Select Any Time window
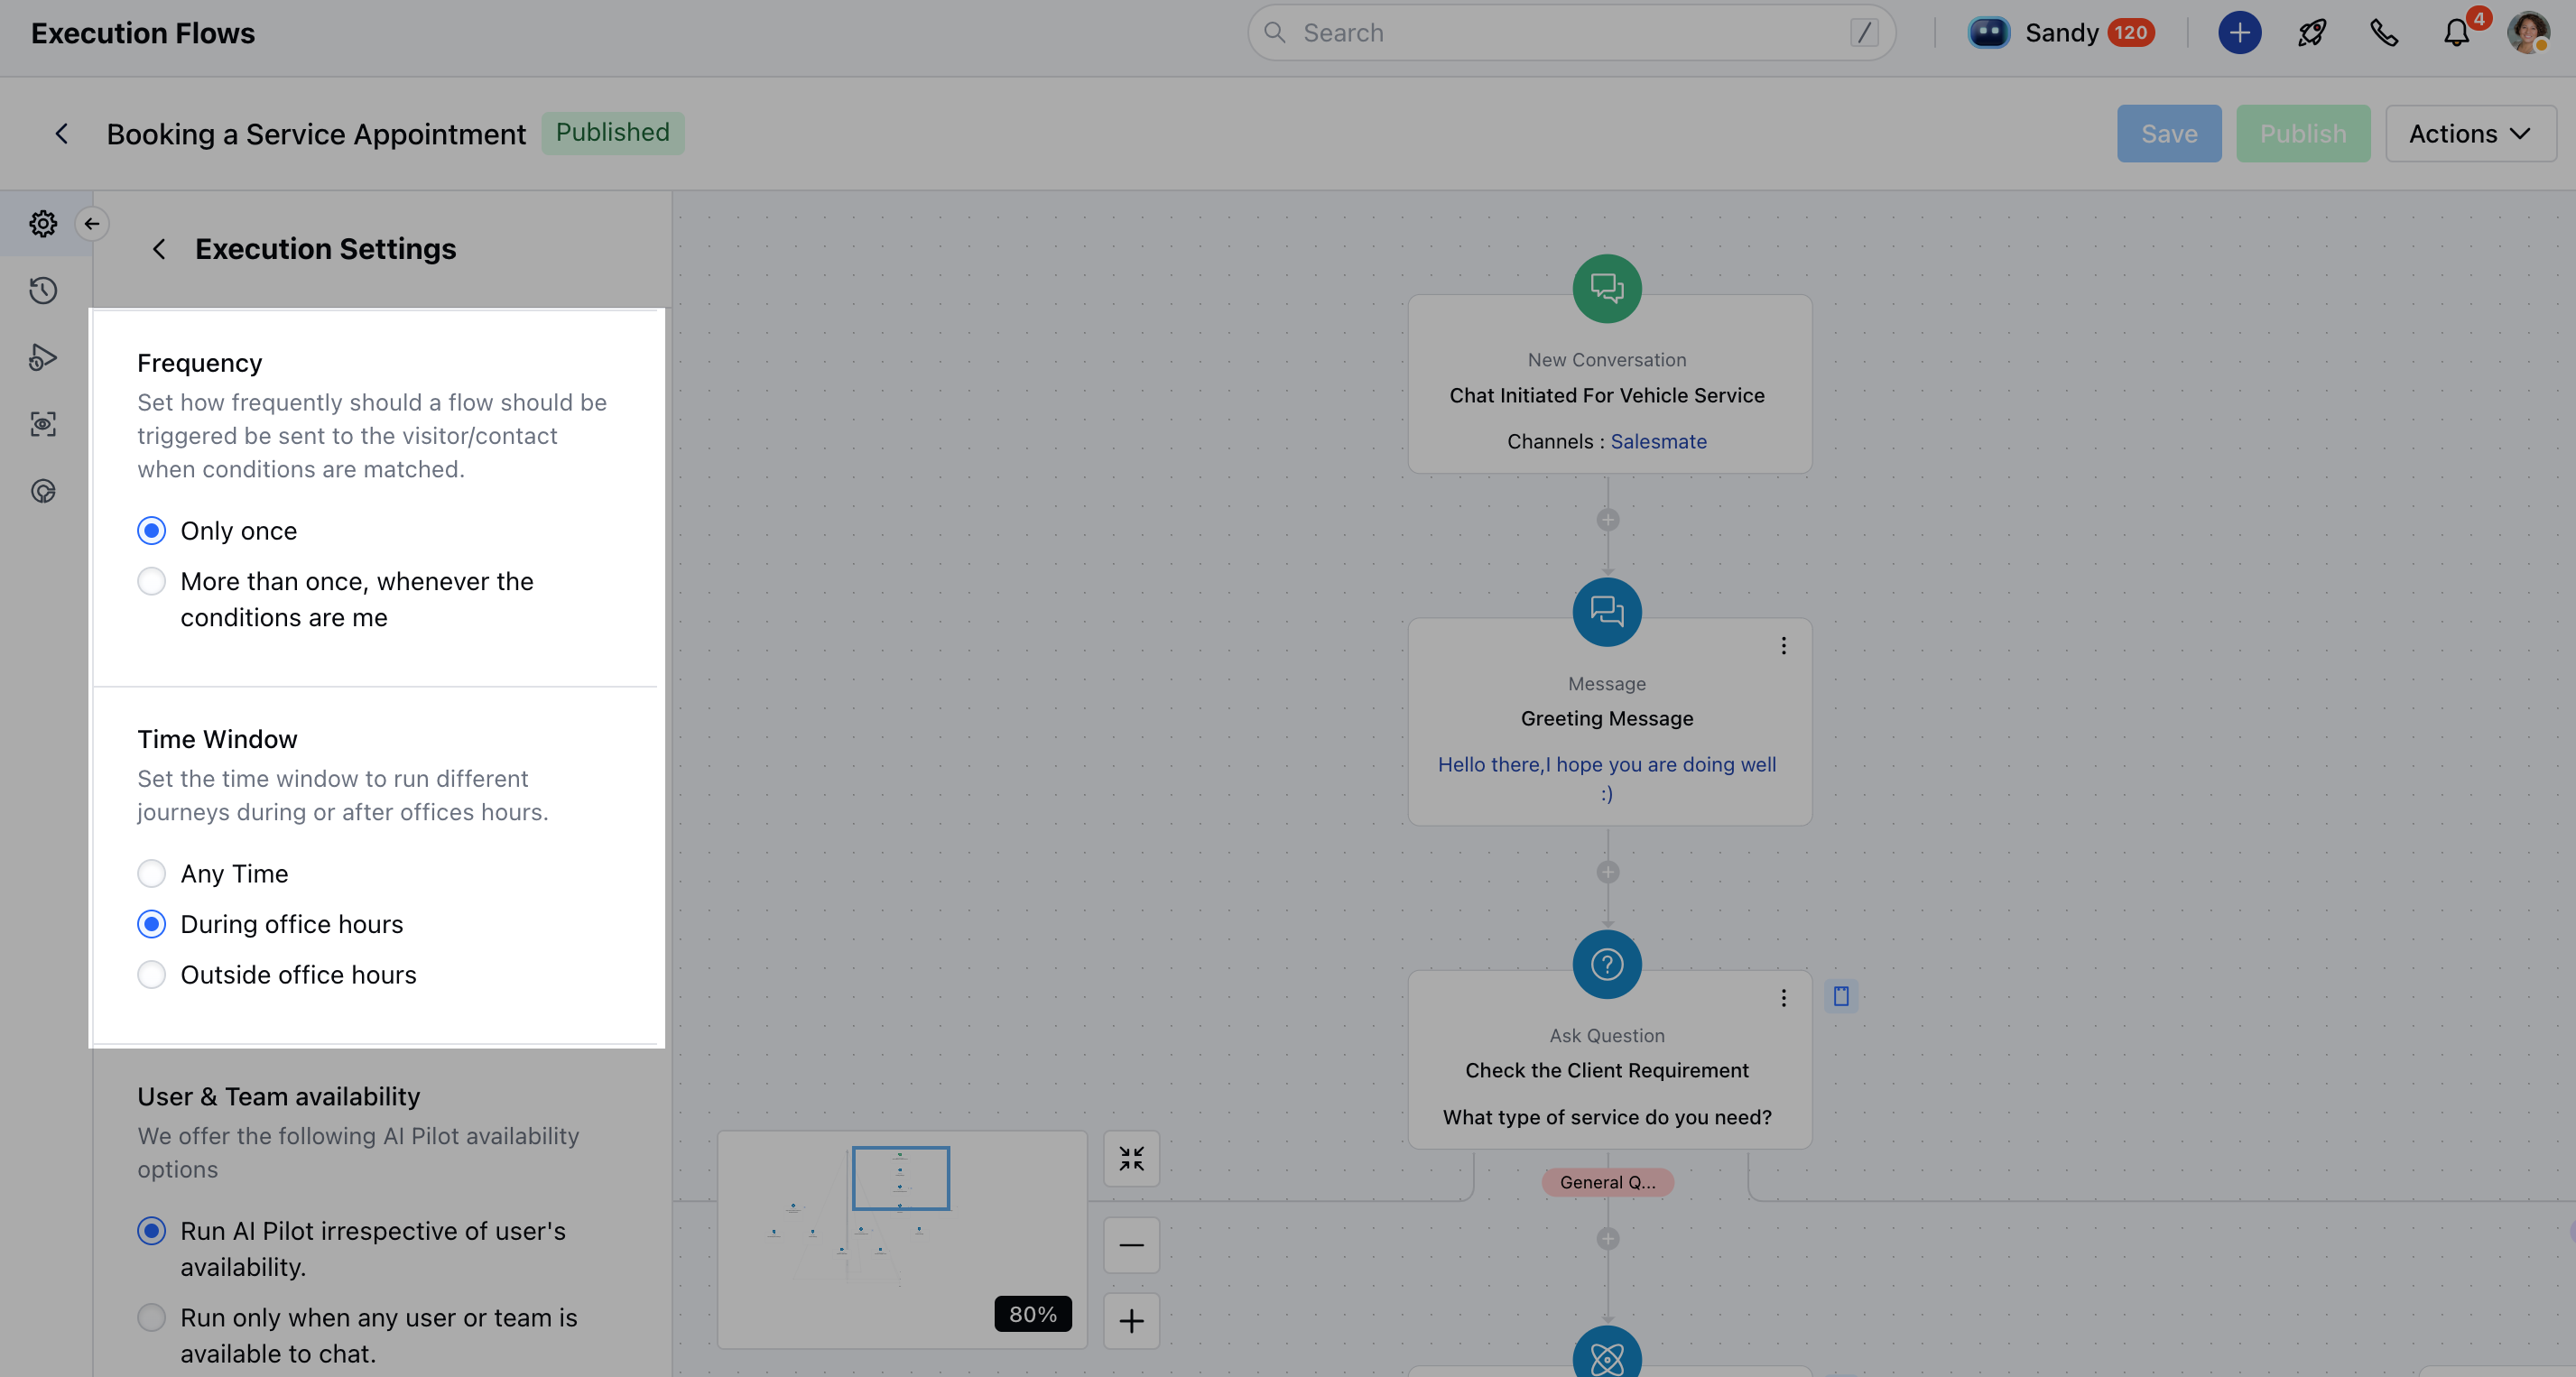 [x=151, y=874]
